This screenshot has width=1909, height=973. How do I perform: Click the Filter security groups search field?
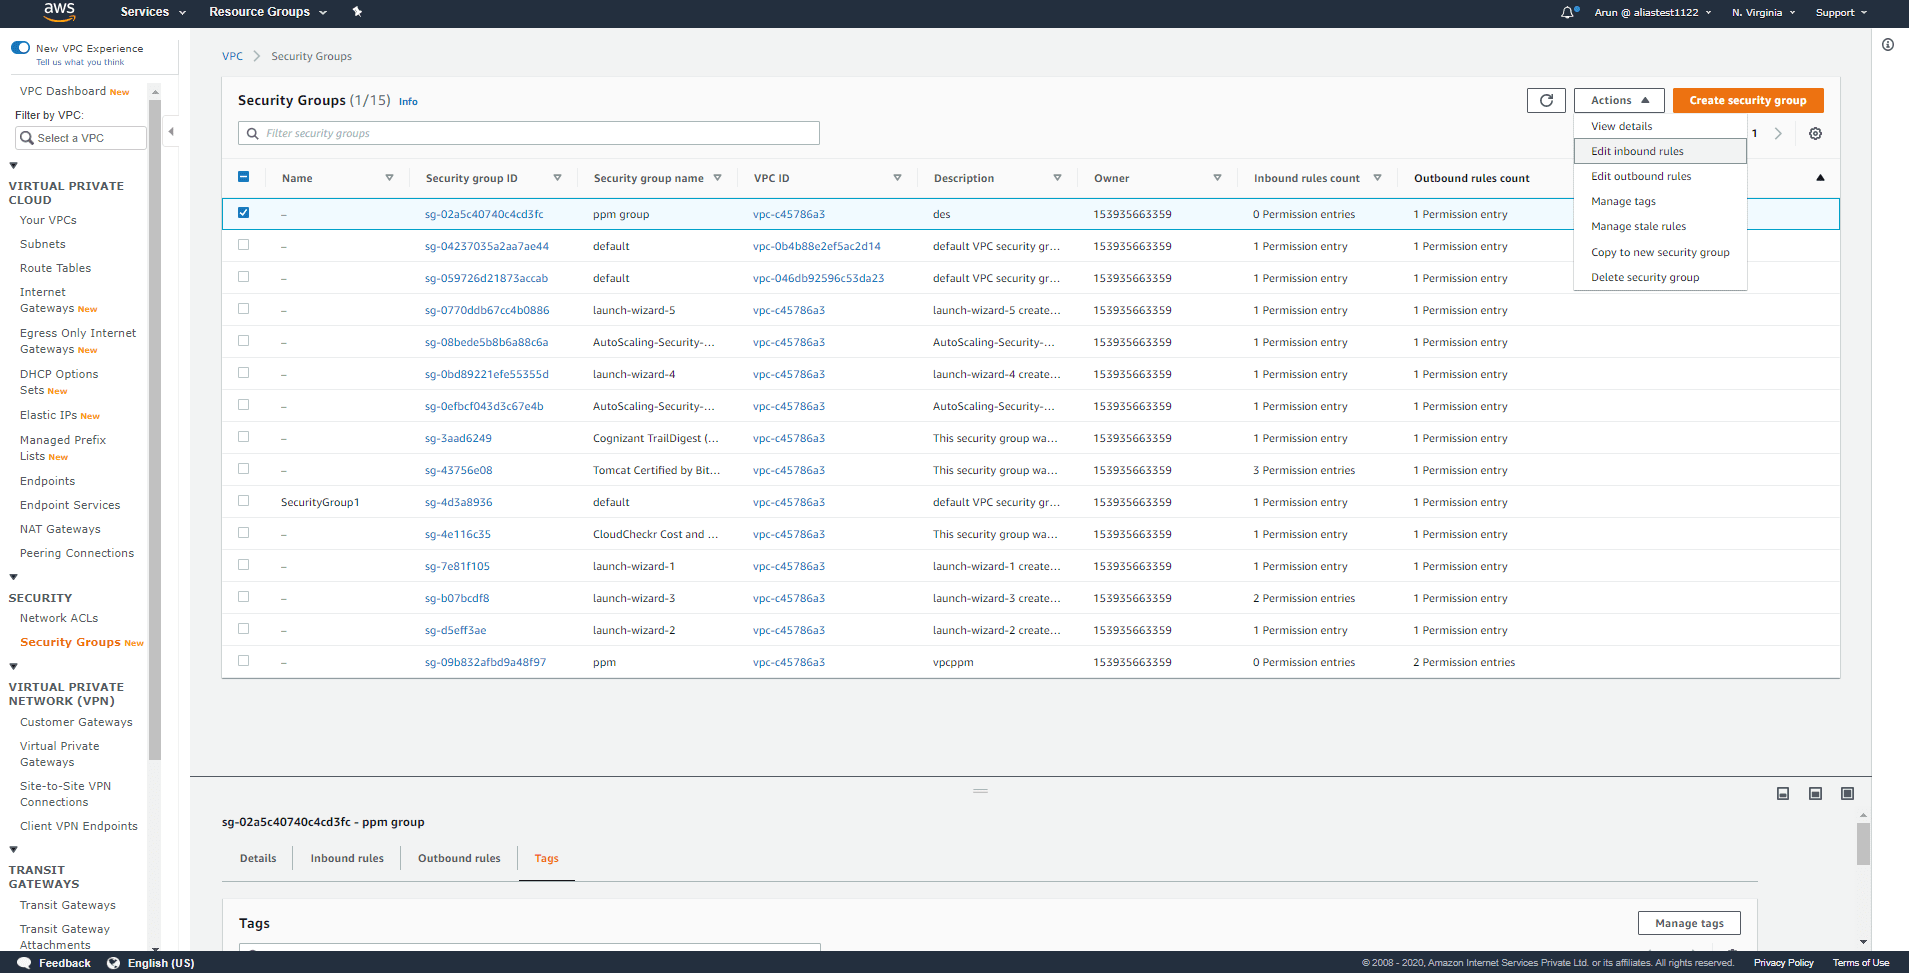coord(528,132)
